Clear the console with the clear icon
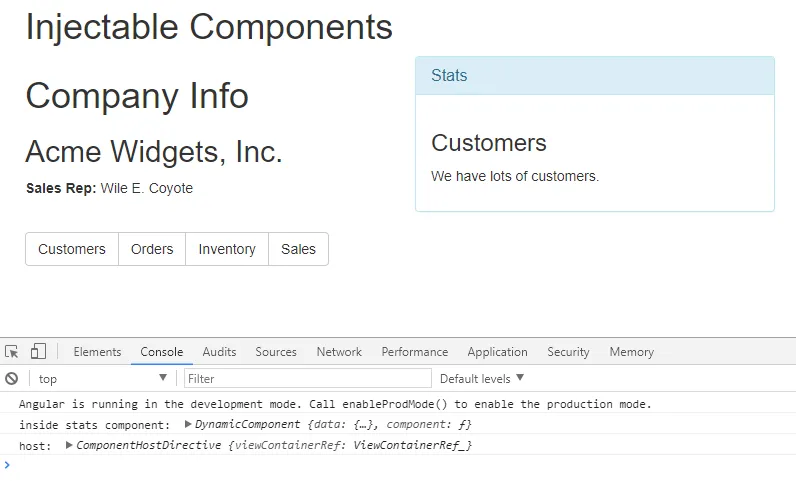 click(12, 379)
